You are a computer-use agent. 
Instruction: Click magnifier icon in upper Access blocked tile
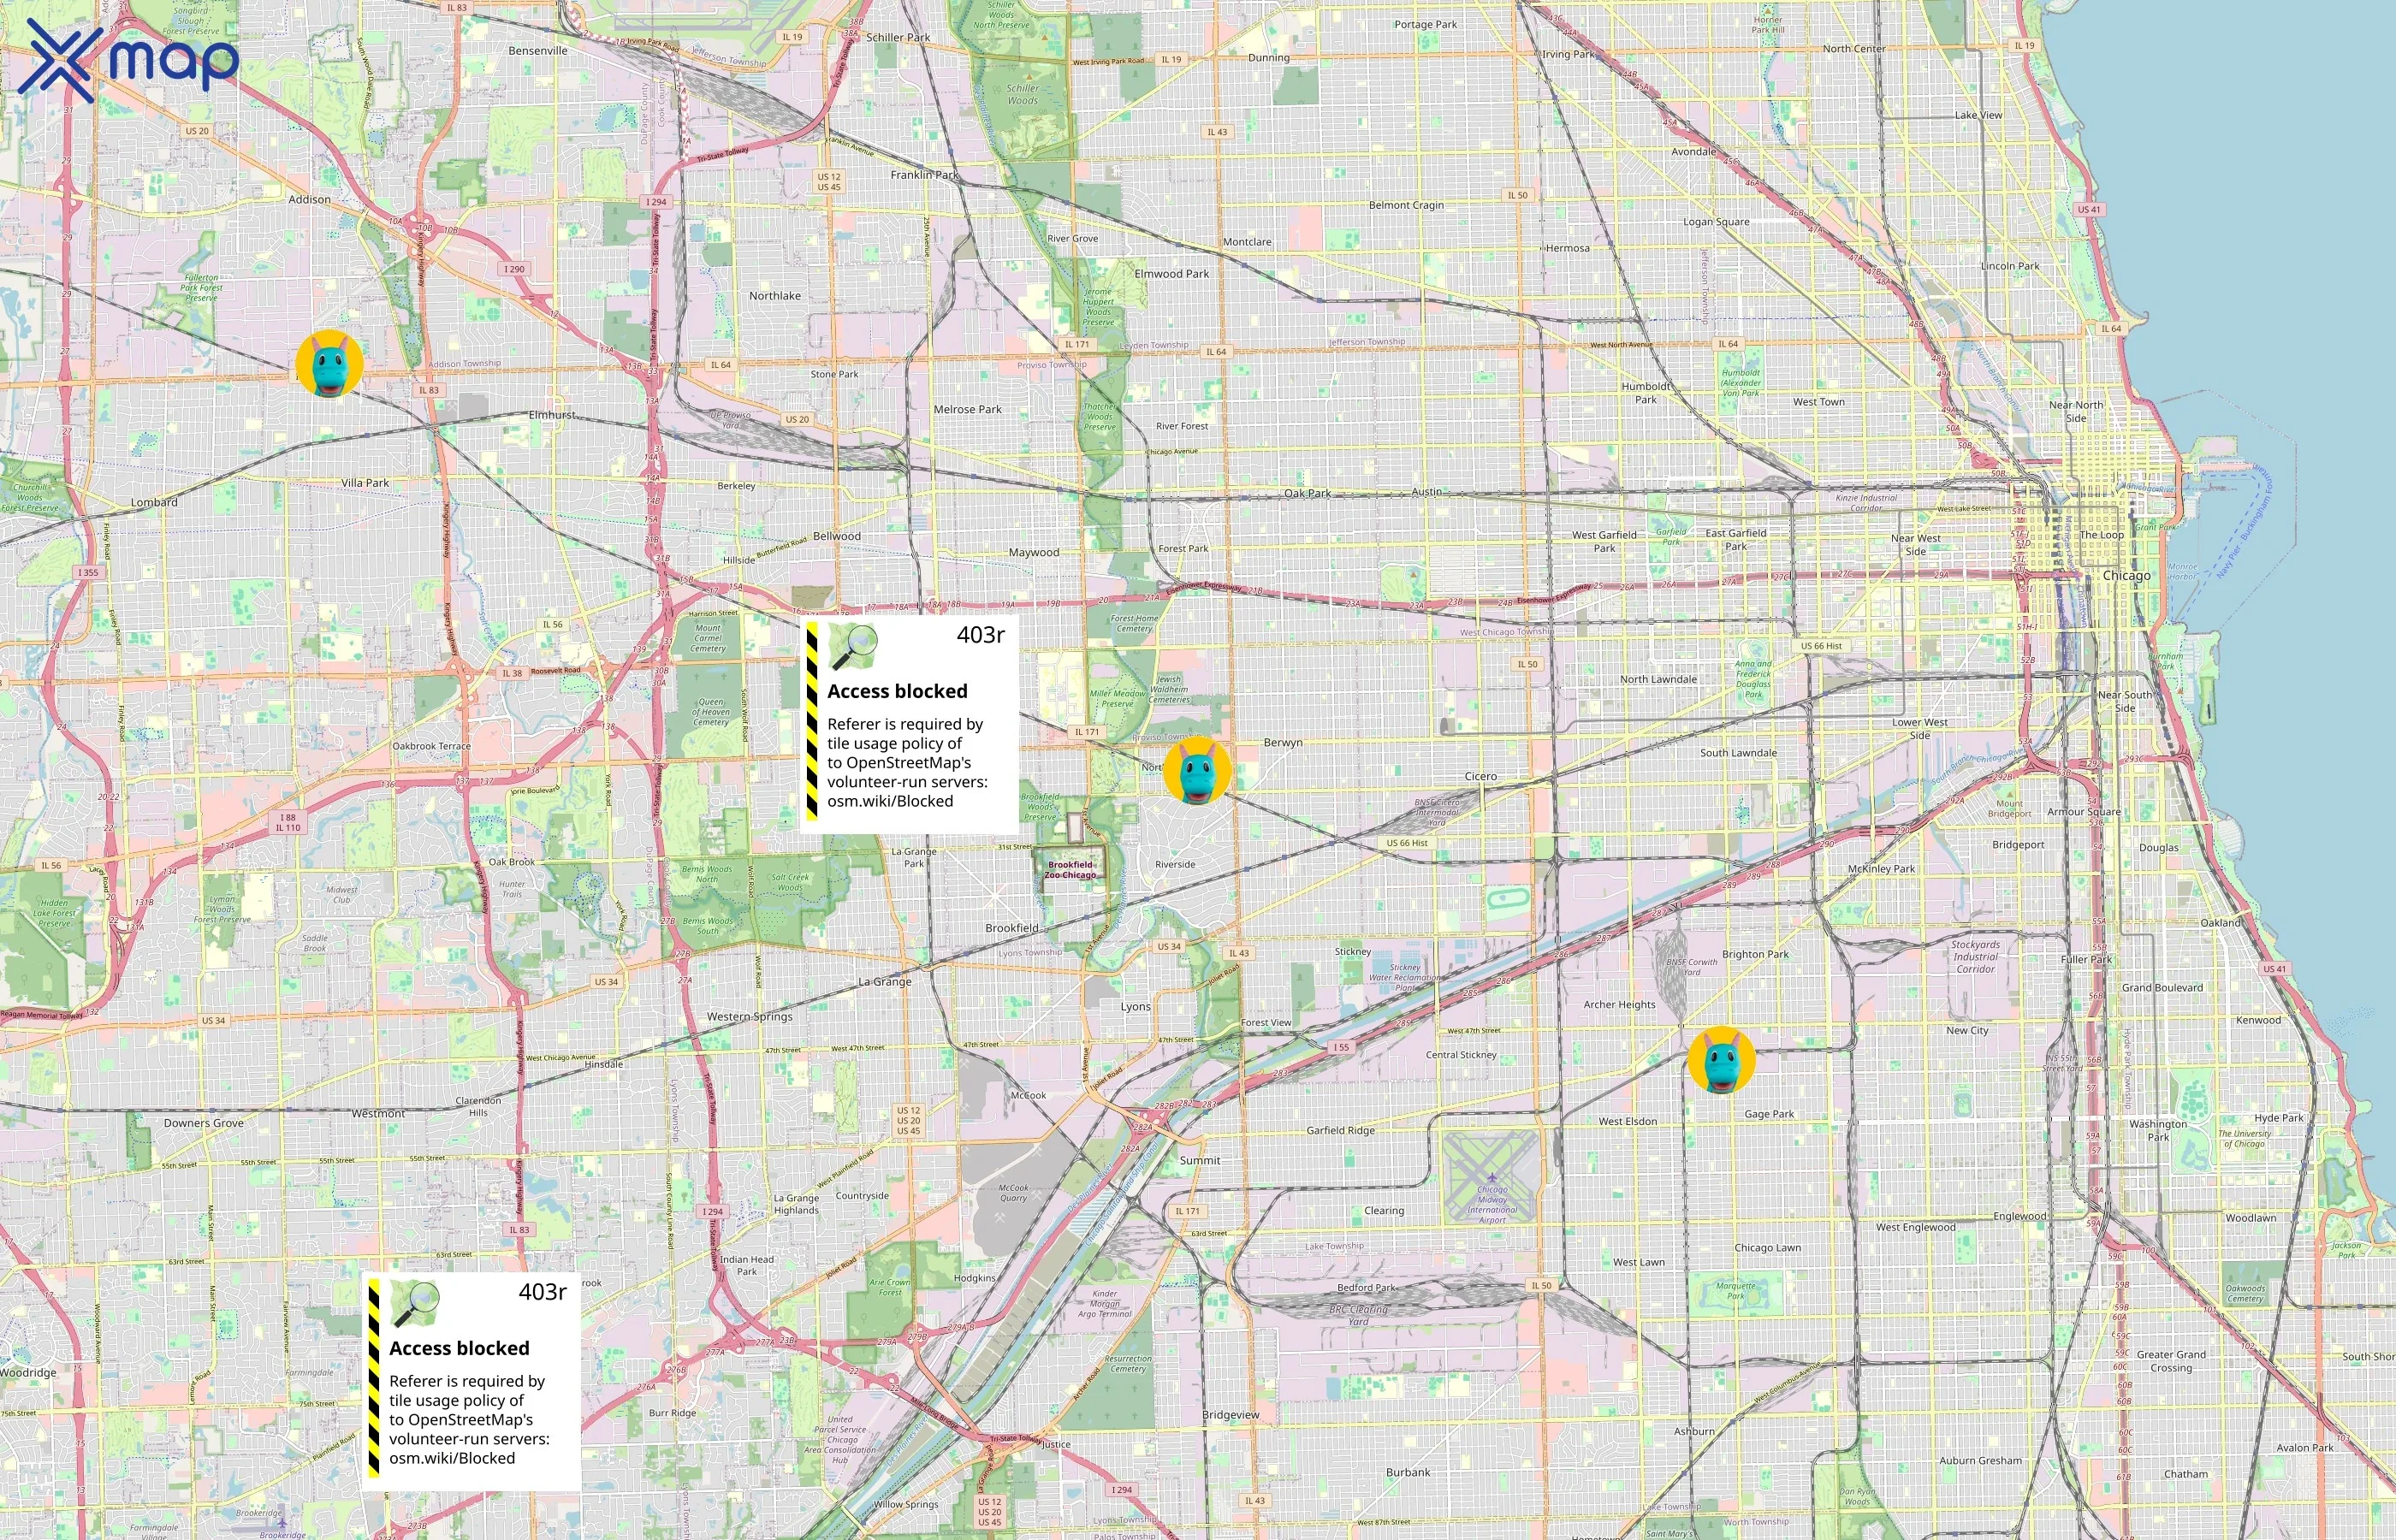coord(853,647)
